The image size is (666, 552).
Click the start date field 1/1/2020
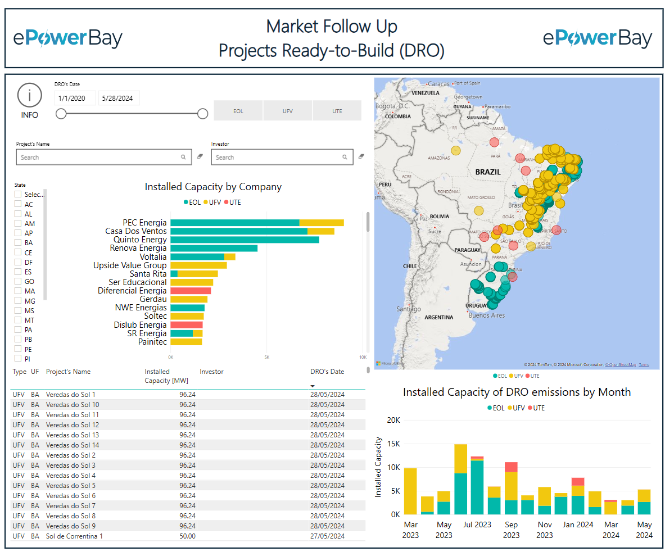pyautogui.click(x=75, y=98)
